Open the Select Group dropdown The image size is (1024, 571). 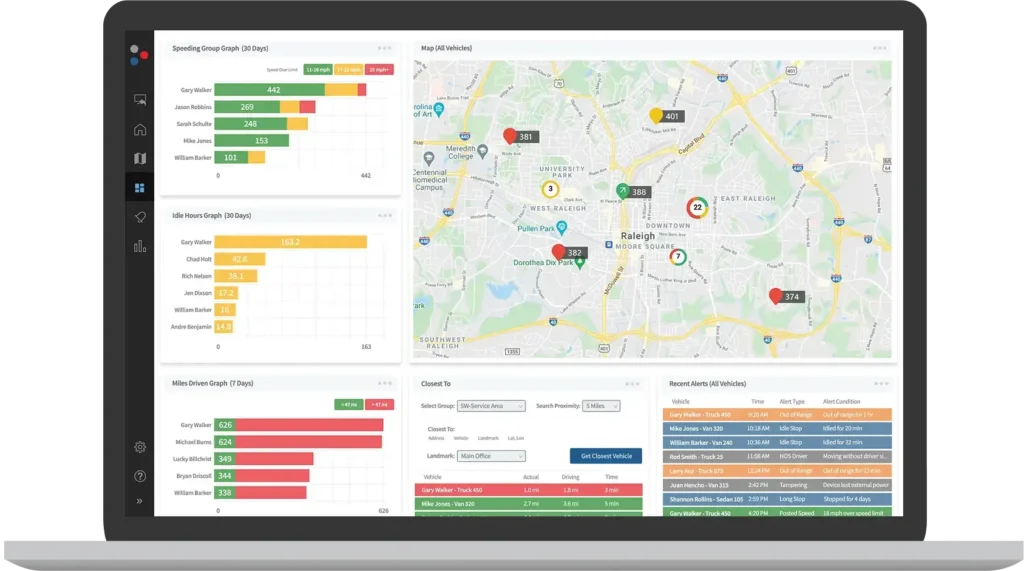(x=491, y=406)
